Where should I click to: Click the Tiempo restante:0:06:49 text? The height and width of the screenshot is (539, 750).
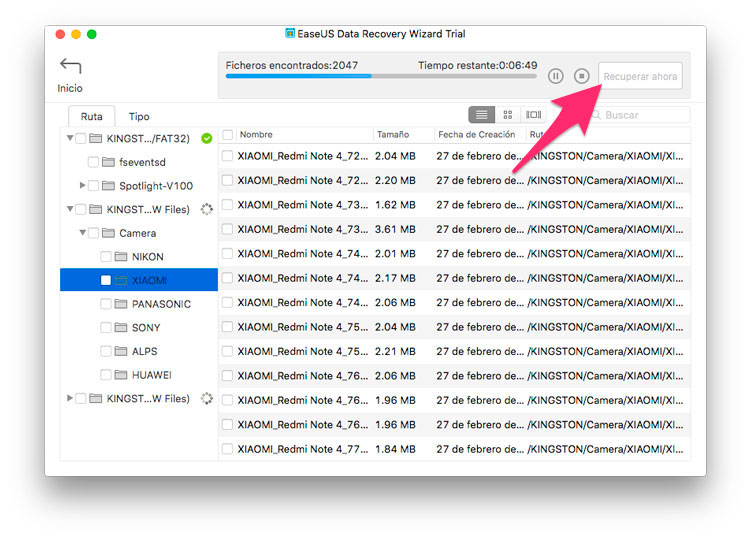click(477, 65)
